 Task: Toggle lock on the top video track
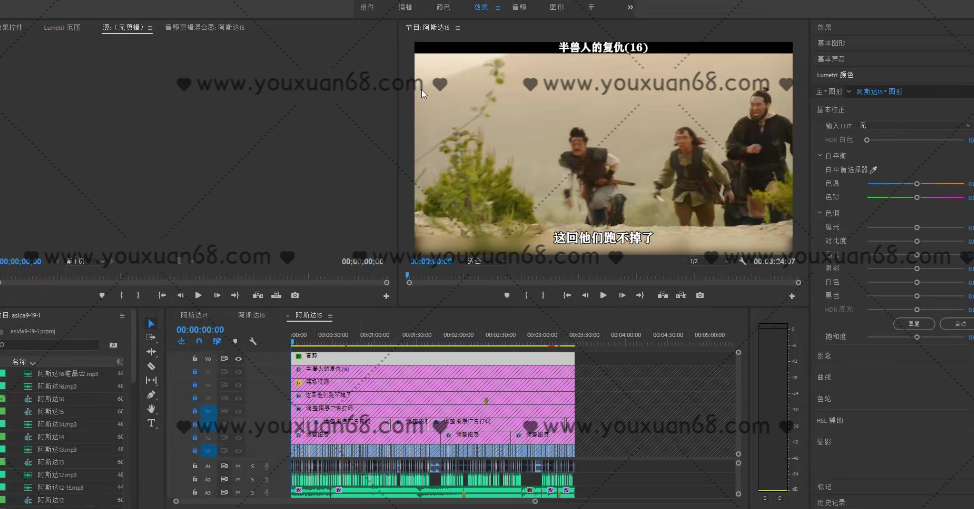(194, 359)
